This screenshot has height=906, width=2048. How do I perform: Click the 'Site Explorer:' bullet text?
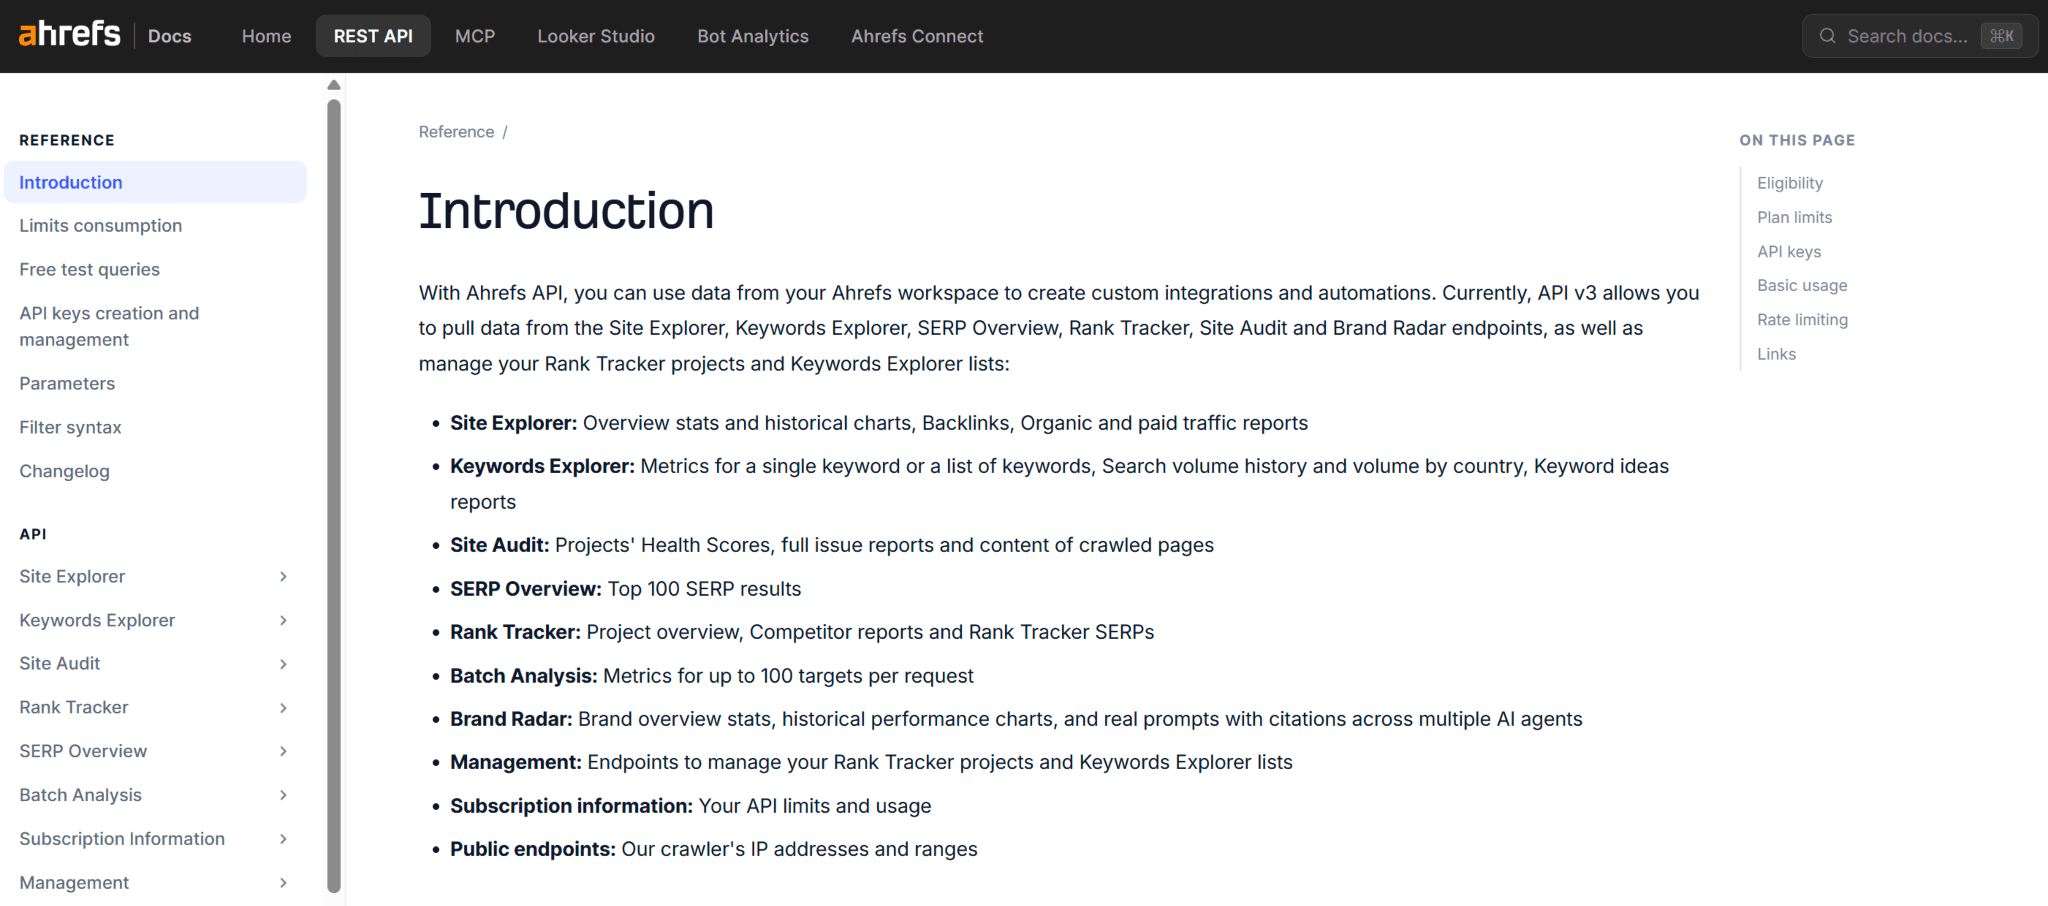click(x=513, y=423)
